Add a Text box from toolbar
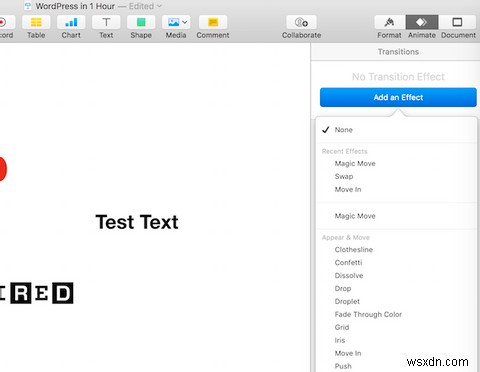 pyautogui.click(x=106, y=22)
